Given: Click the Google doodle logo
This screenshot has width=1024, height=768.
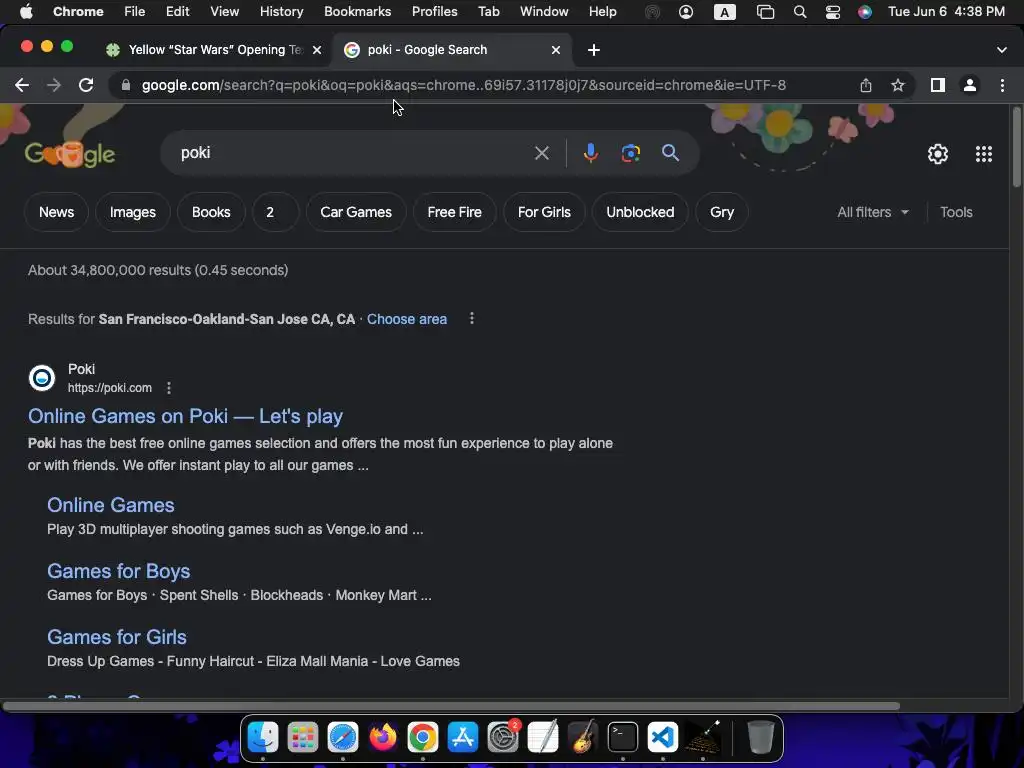Looking at the screenshot, I should pyautogui.click(x=69, y=154).
